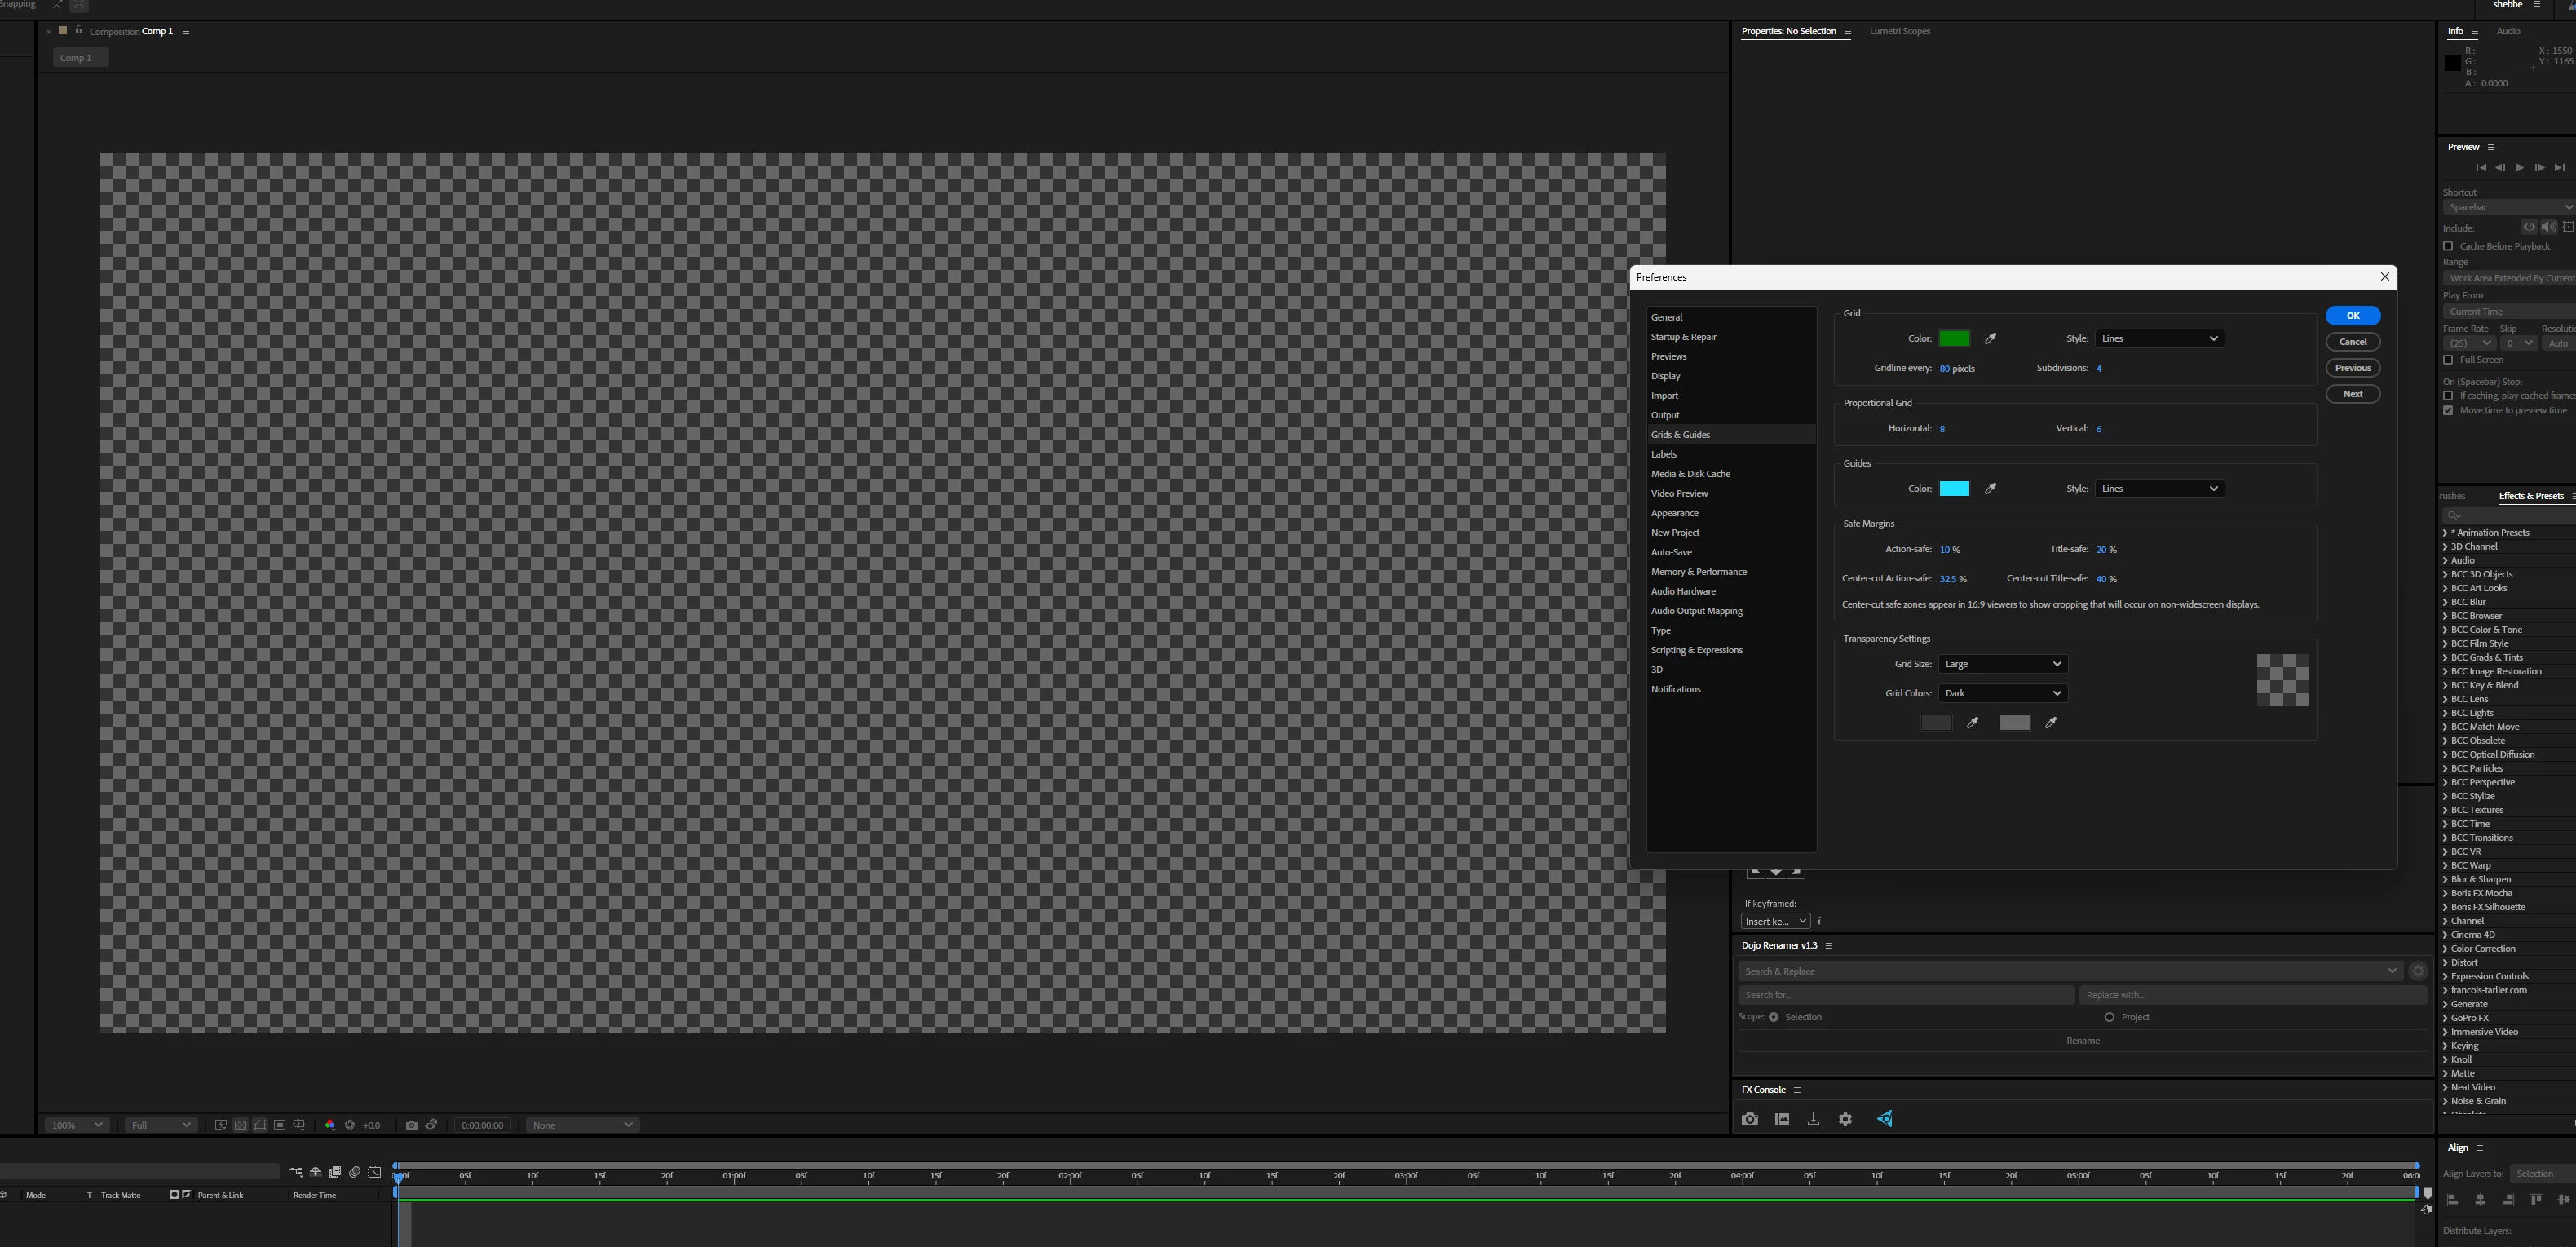Go to Next preferences page
The width and height of the screenshot is (2576, 1247).
point(2352,394)
